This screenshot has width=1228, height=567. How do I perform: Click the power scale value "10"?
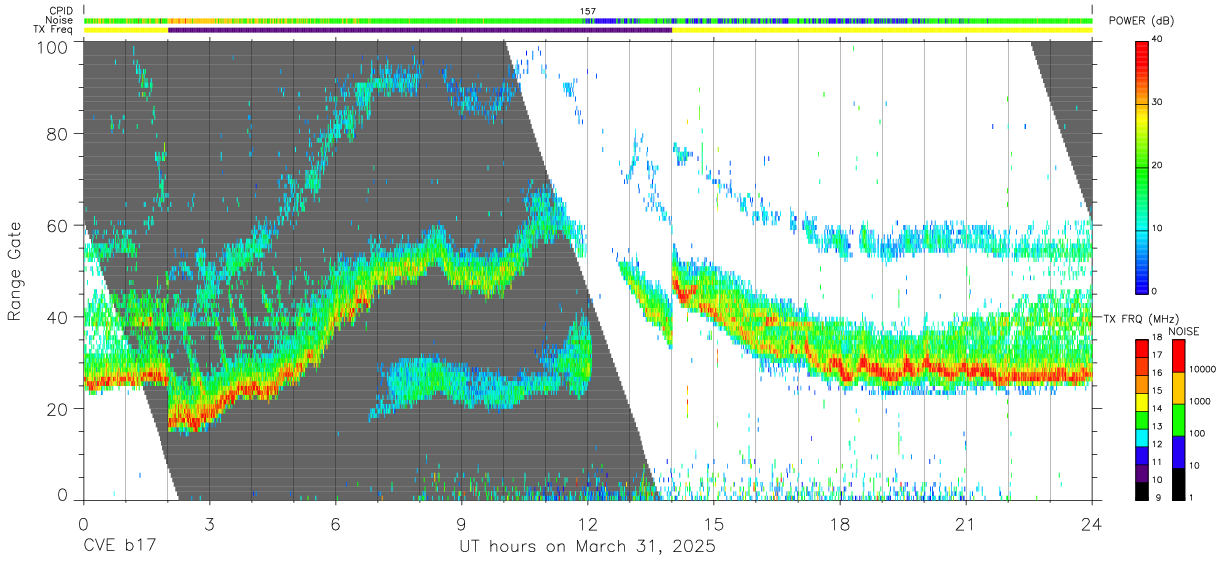pos(1159,229)
